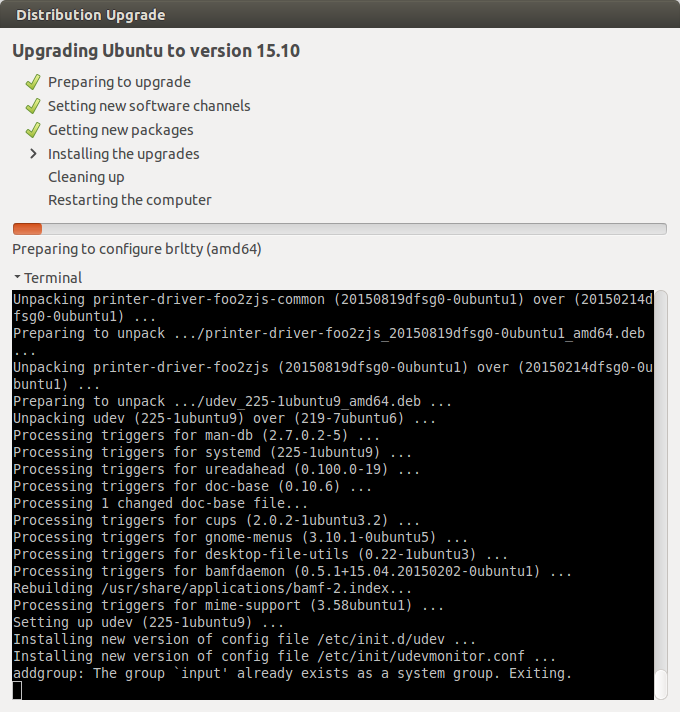
Task: Click the Setting up udev (225-1ubuntu9) line
Action: click(148, 623)
